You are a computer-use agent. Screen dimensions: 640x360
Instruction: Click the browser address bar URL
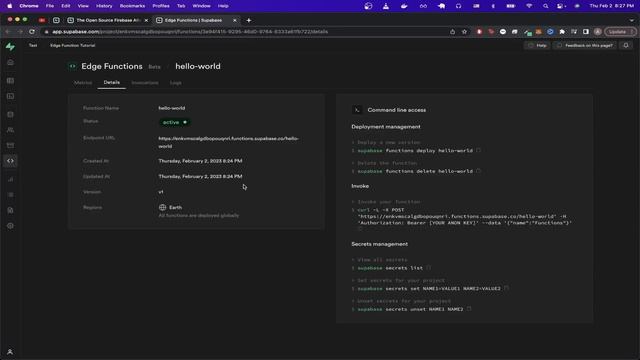[190, 32]
